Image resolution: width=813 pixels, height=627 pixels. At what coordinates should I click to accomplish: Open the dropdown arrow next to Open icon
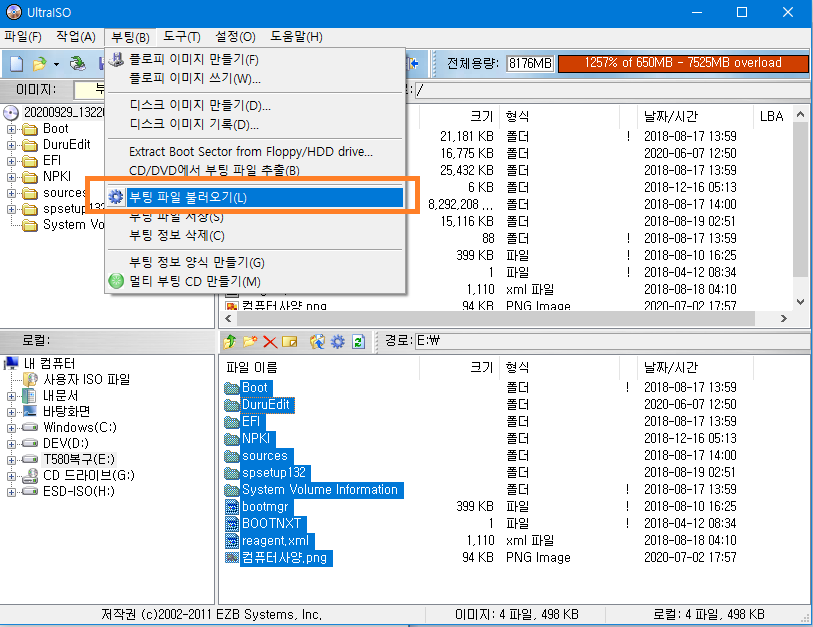56,64
